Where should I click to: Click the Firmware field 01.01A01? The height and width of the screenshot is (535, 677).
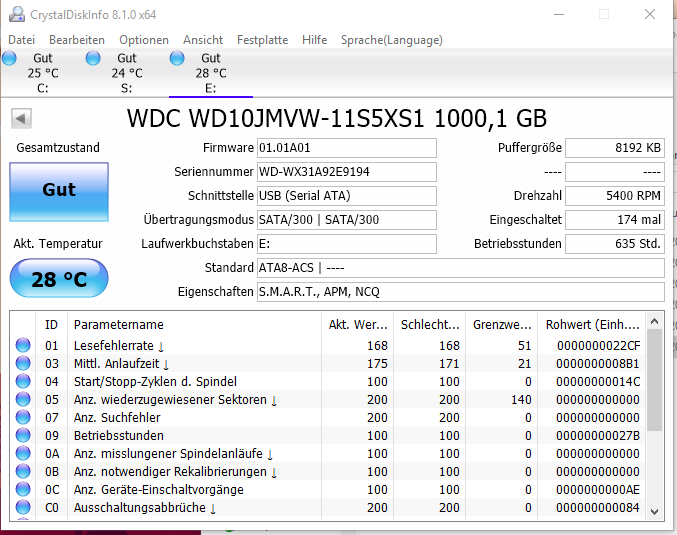click(347, 148)
